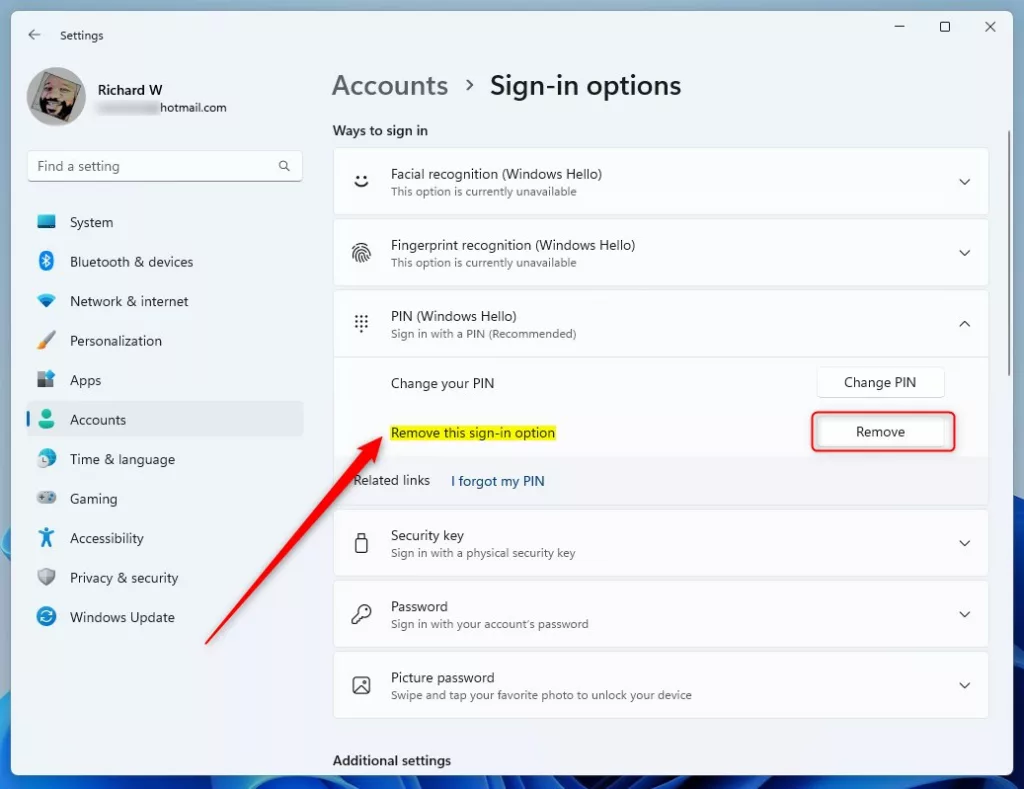The width and height of the screenshot is (1024, 789).
Task: Click the back arrow in Settings
Action: coord(35,35)
